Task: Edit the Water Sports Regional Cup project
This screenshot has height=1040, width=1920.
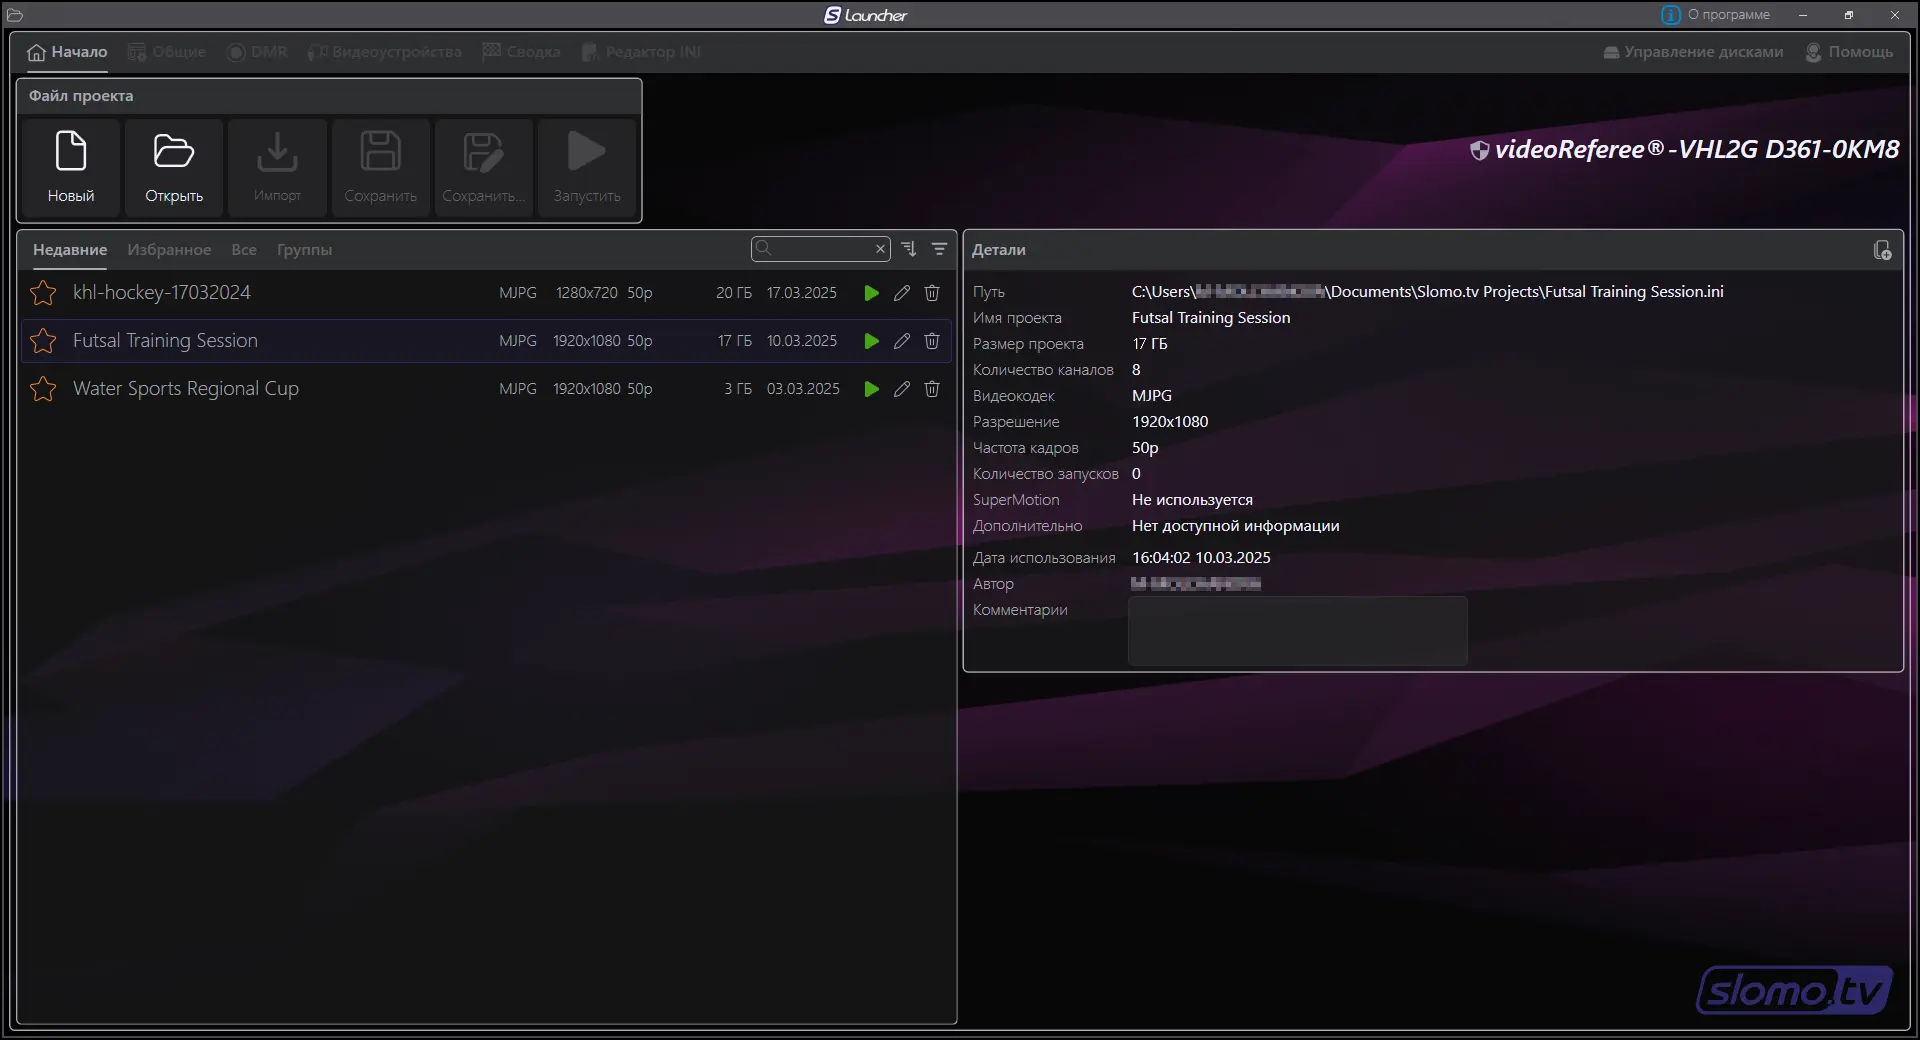Action: point(902,389)
